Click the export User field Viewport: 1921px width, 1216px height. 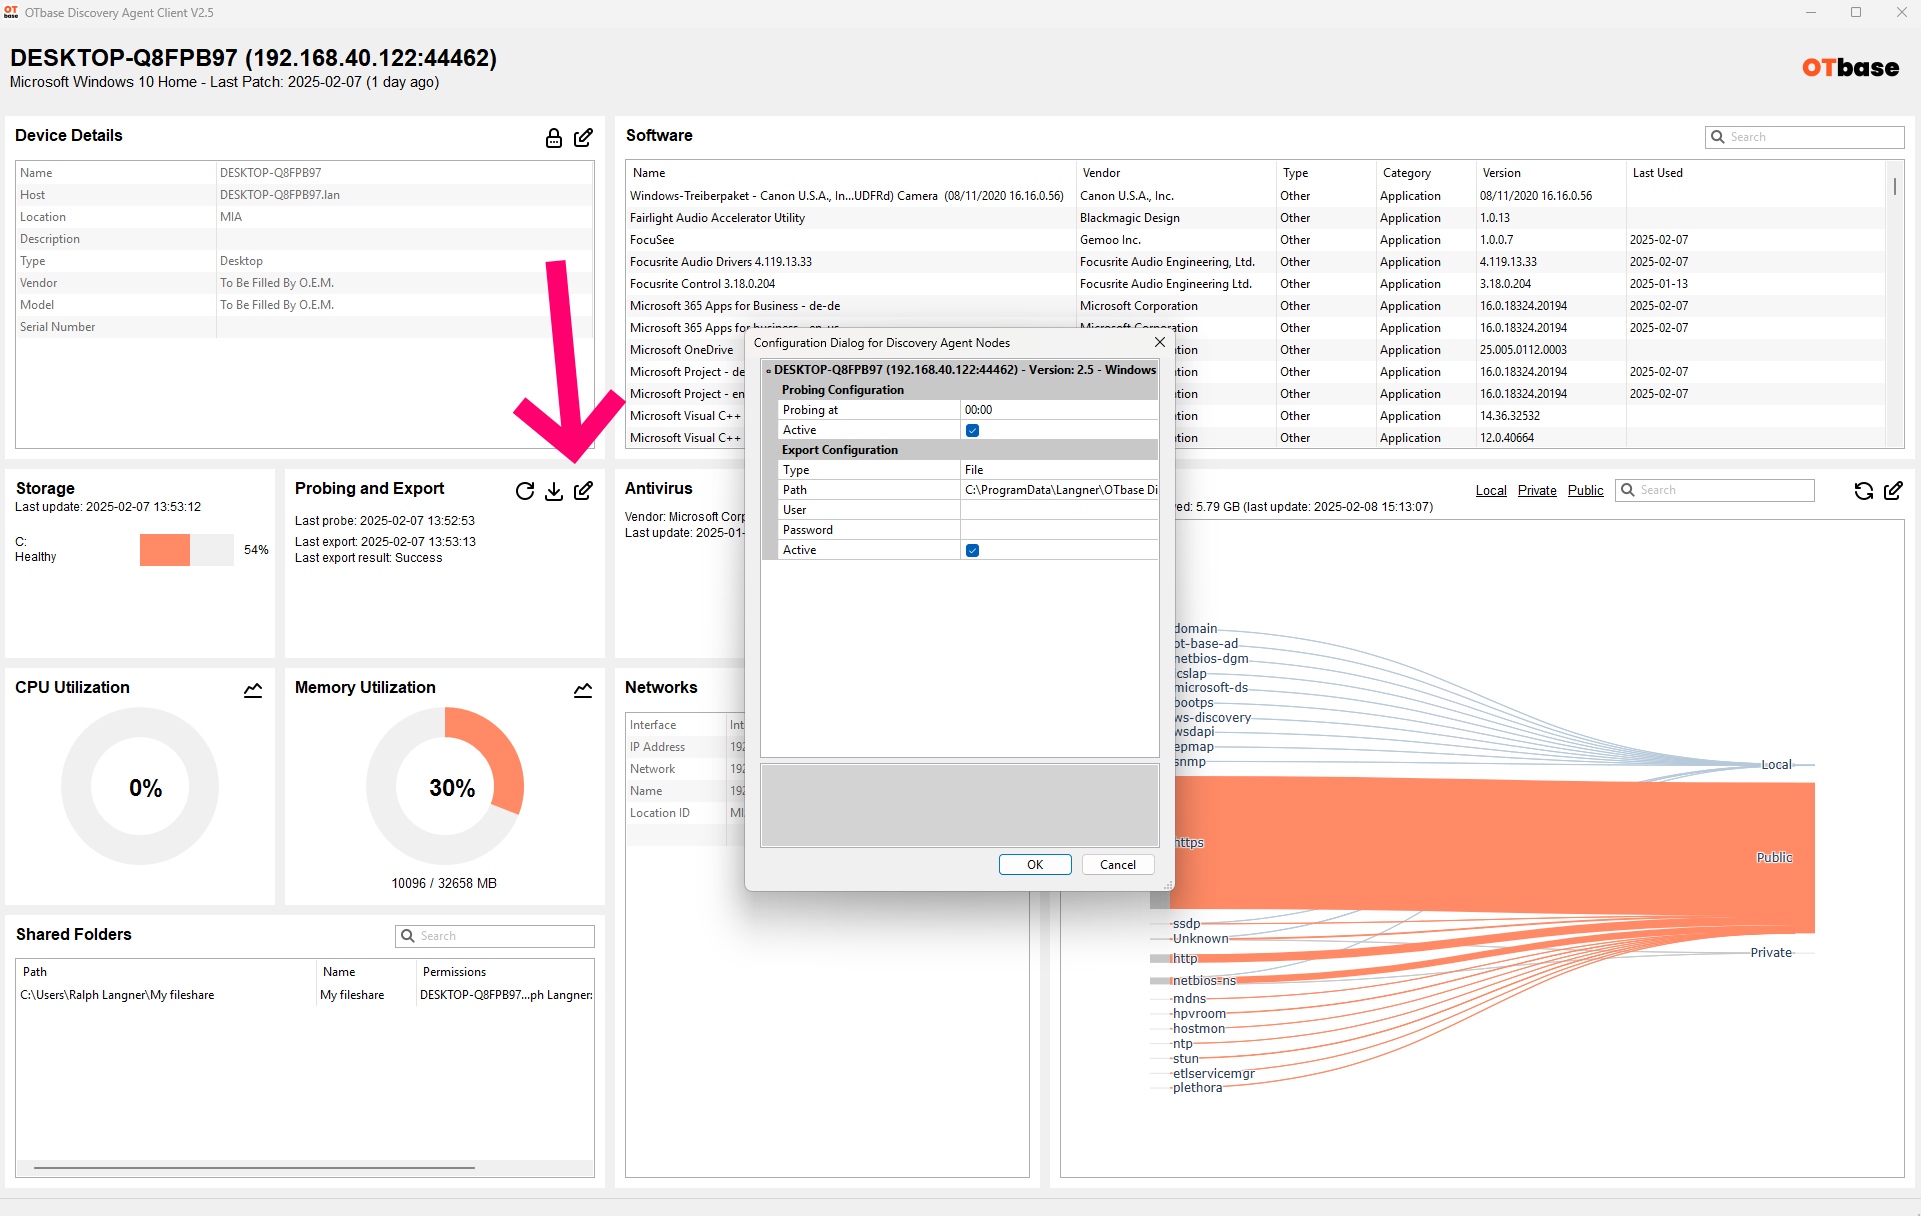(1059, 510)
